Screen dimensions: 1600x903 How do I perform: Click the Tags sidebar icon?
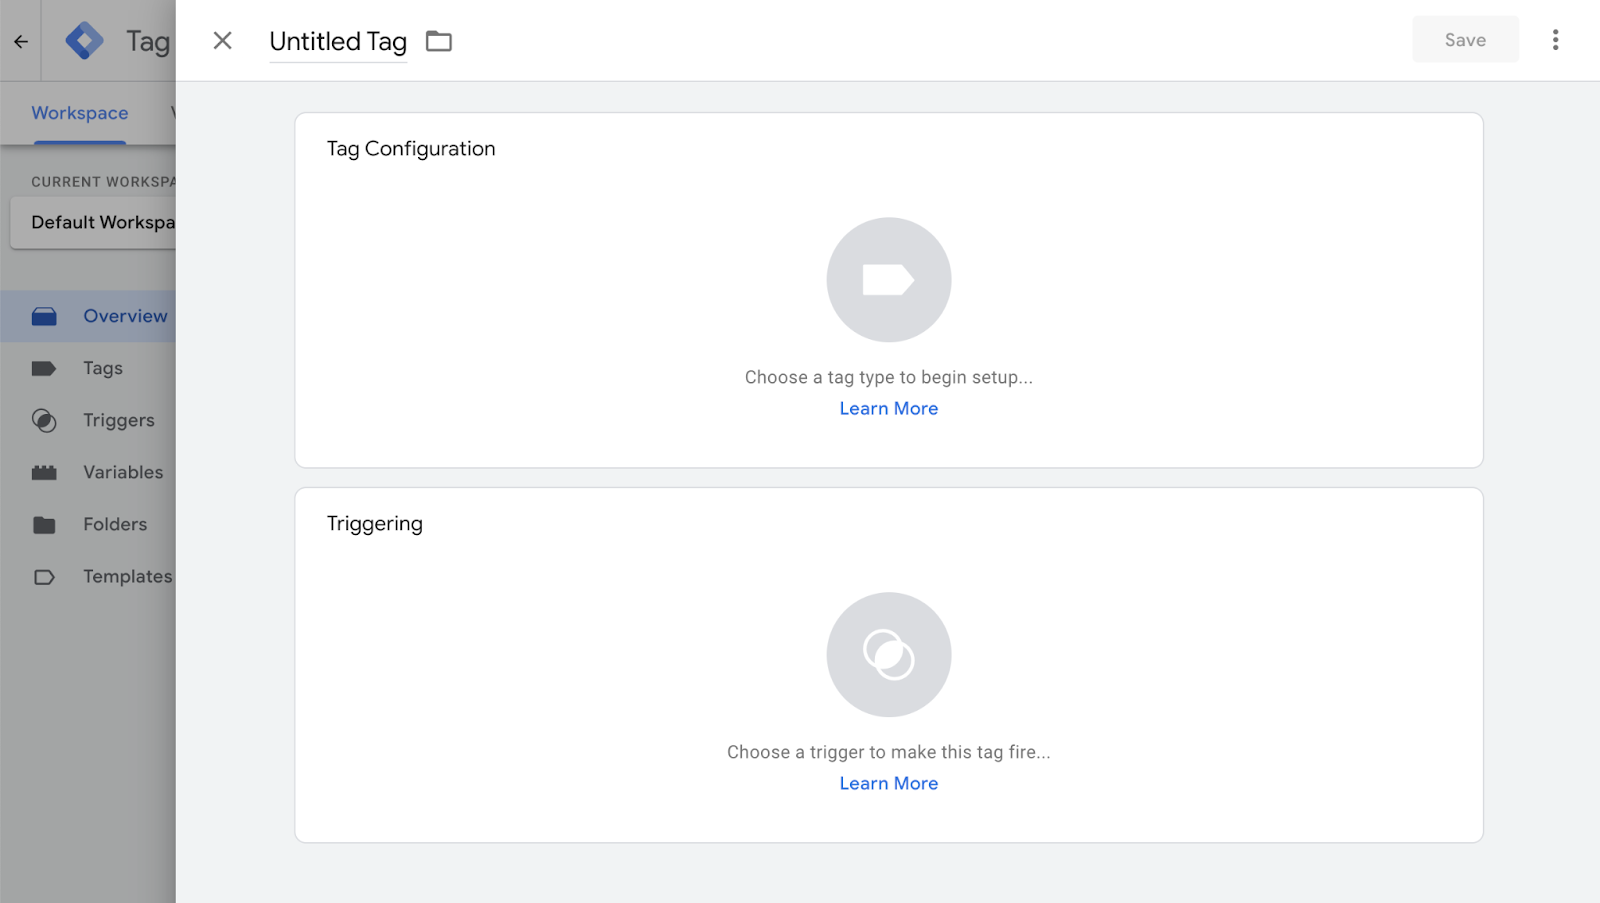click(44, 369)
